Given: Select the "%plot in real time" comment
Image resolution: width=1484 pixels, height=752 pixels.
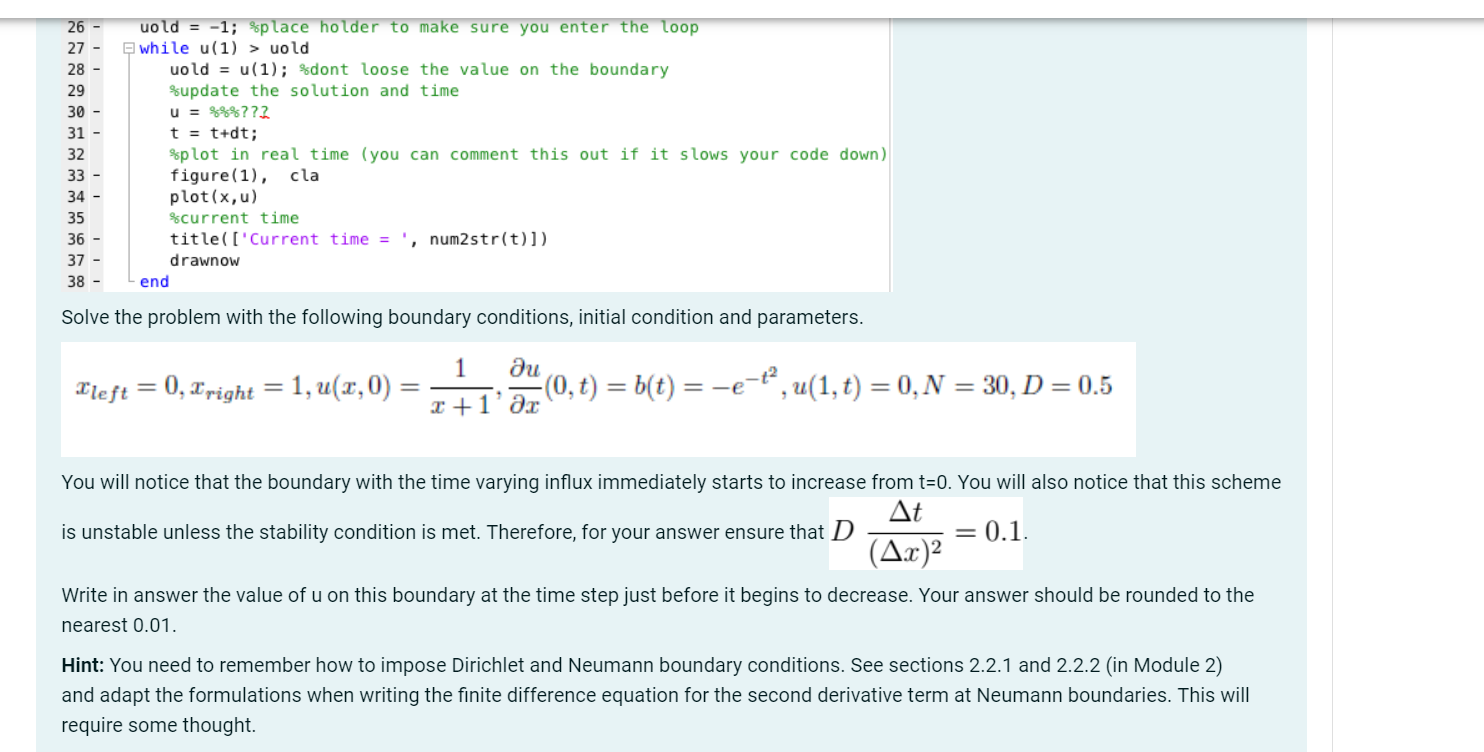Looking at the screenshot, I should pos(528,154).
